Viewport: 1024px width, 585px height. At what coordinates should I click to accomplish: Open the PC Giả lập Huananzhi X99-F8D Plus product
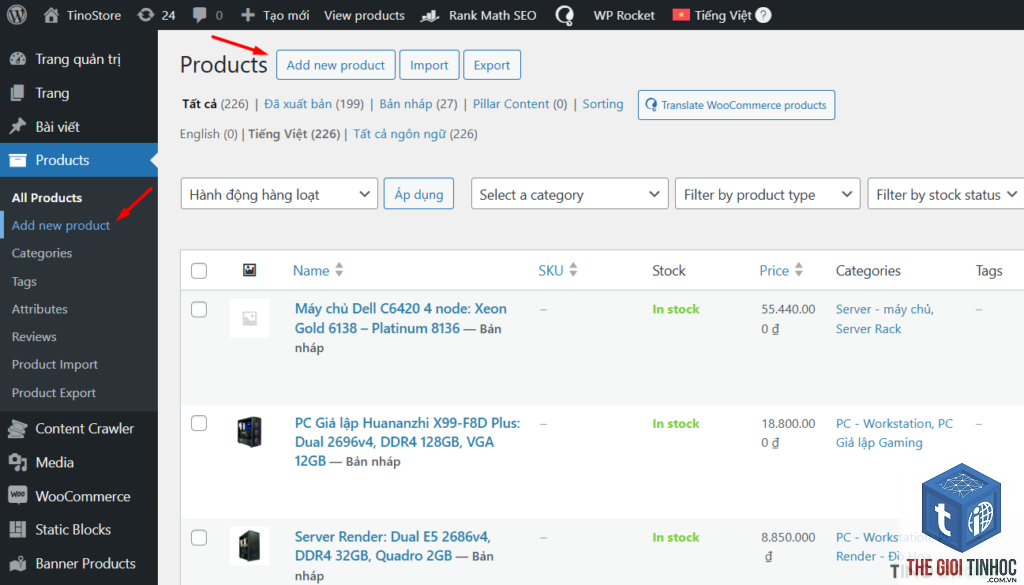407,442
